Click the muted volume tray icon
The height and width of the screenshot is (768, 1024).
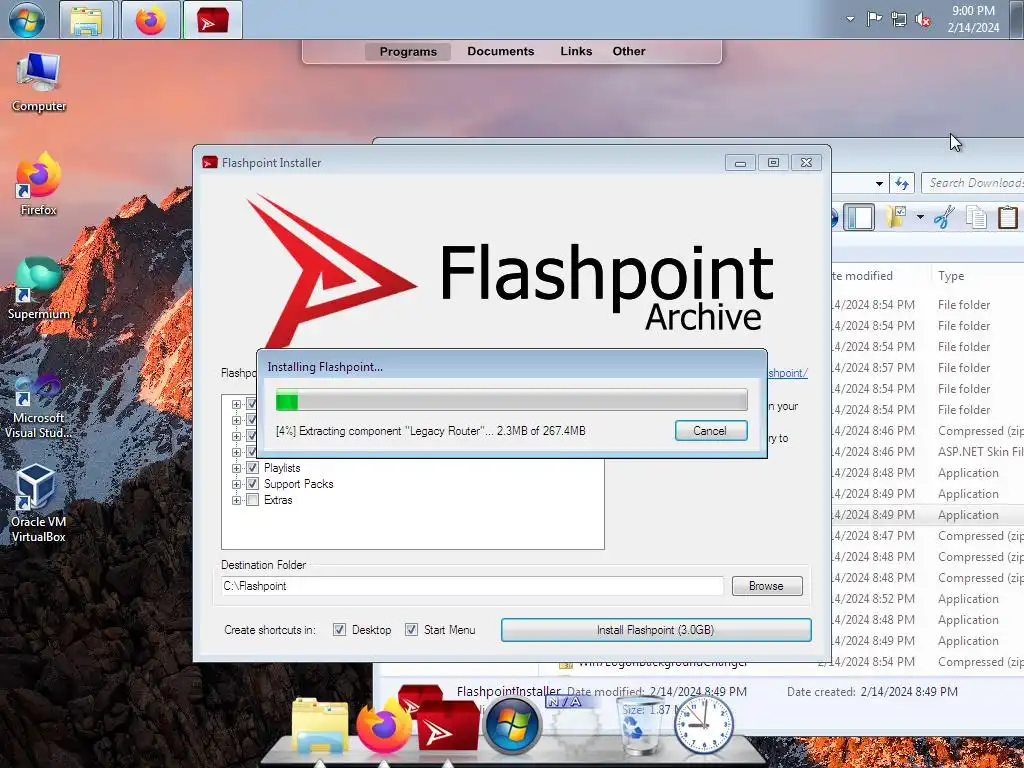(x=923, y=20)
